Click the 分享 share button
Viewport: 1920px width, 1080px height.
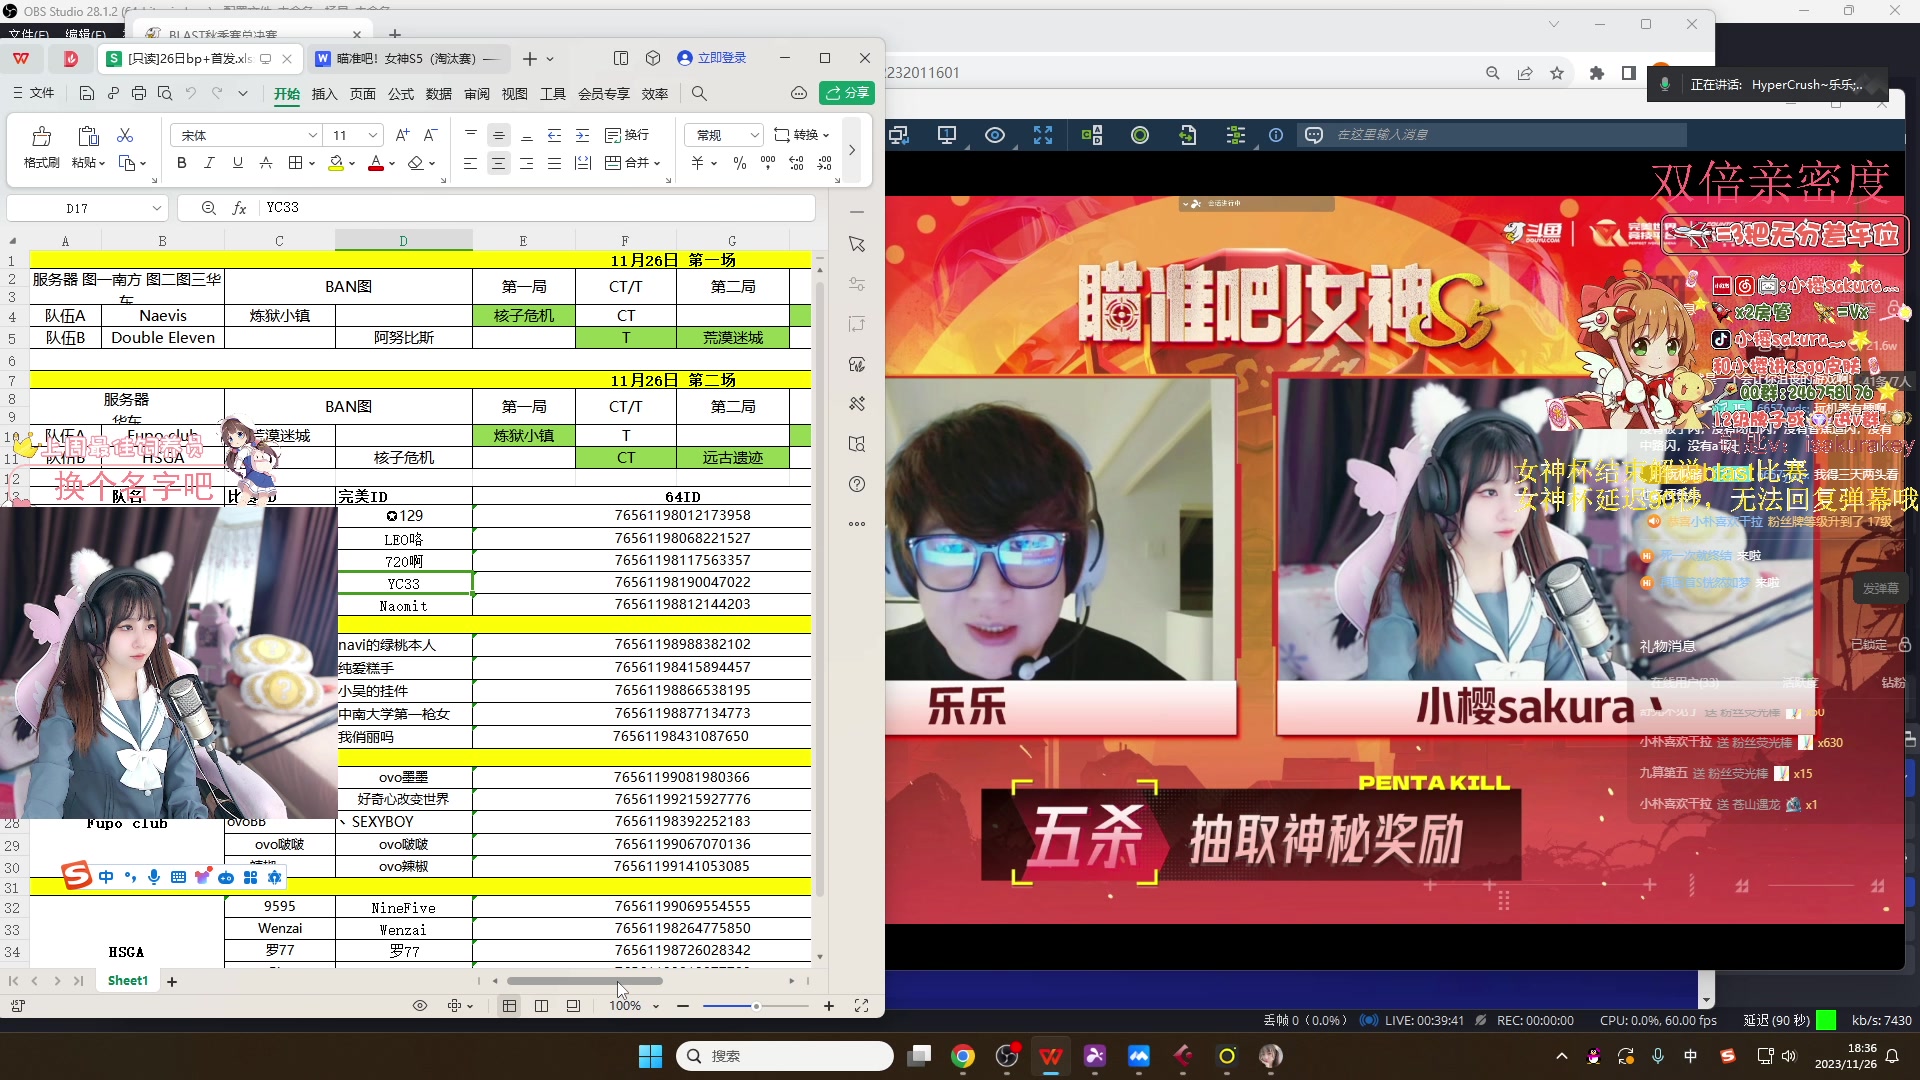tap(847, 93)
